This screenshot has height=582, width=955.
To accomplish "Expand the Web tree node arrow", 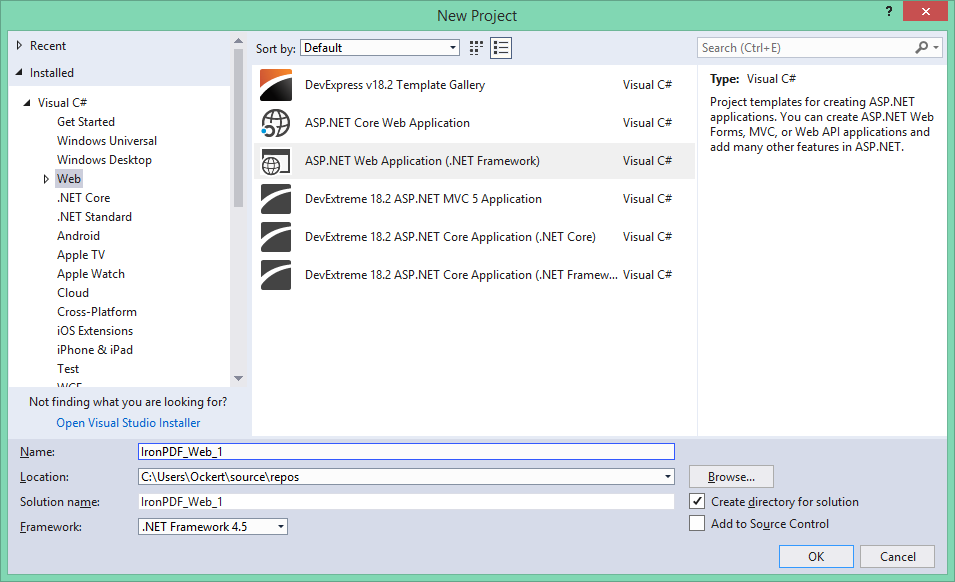I will [46, 179].
